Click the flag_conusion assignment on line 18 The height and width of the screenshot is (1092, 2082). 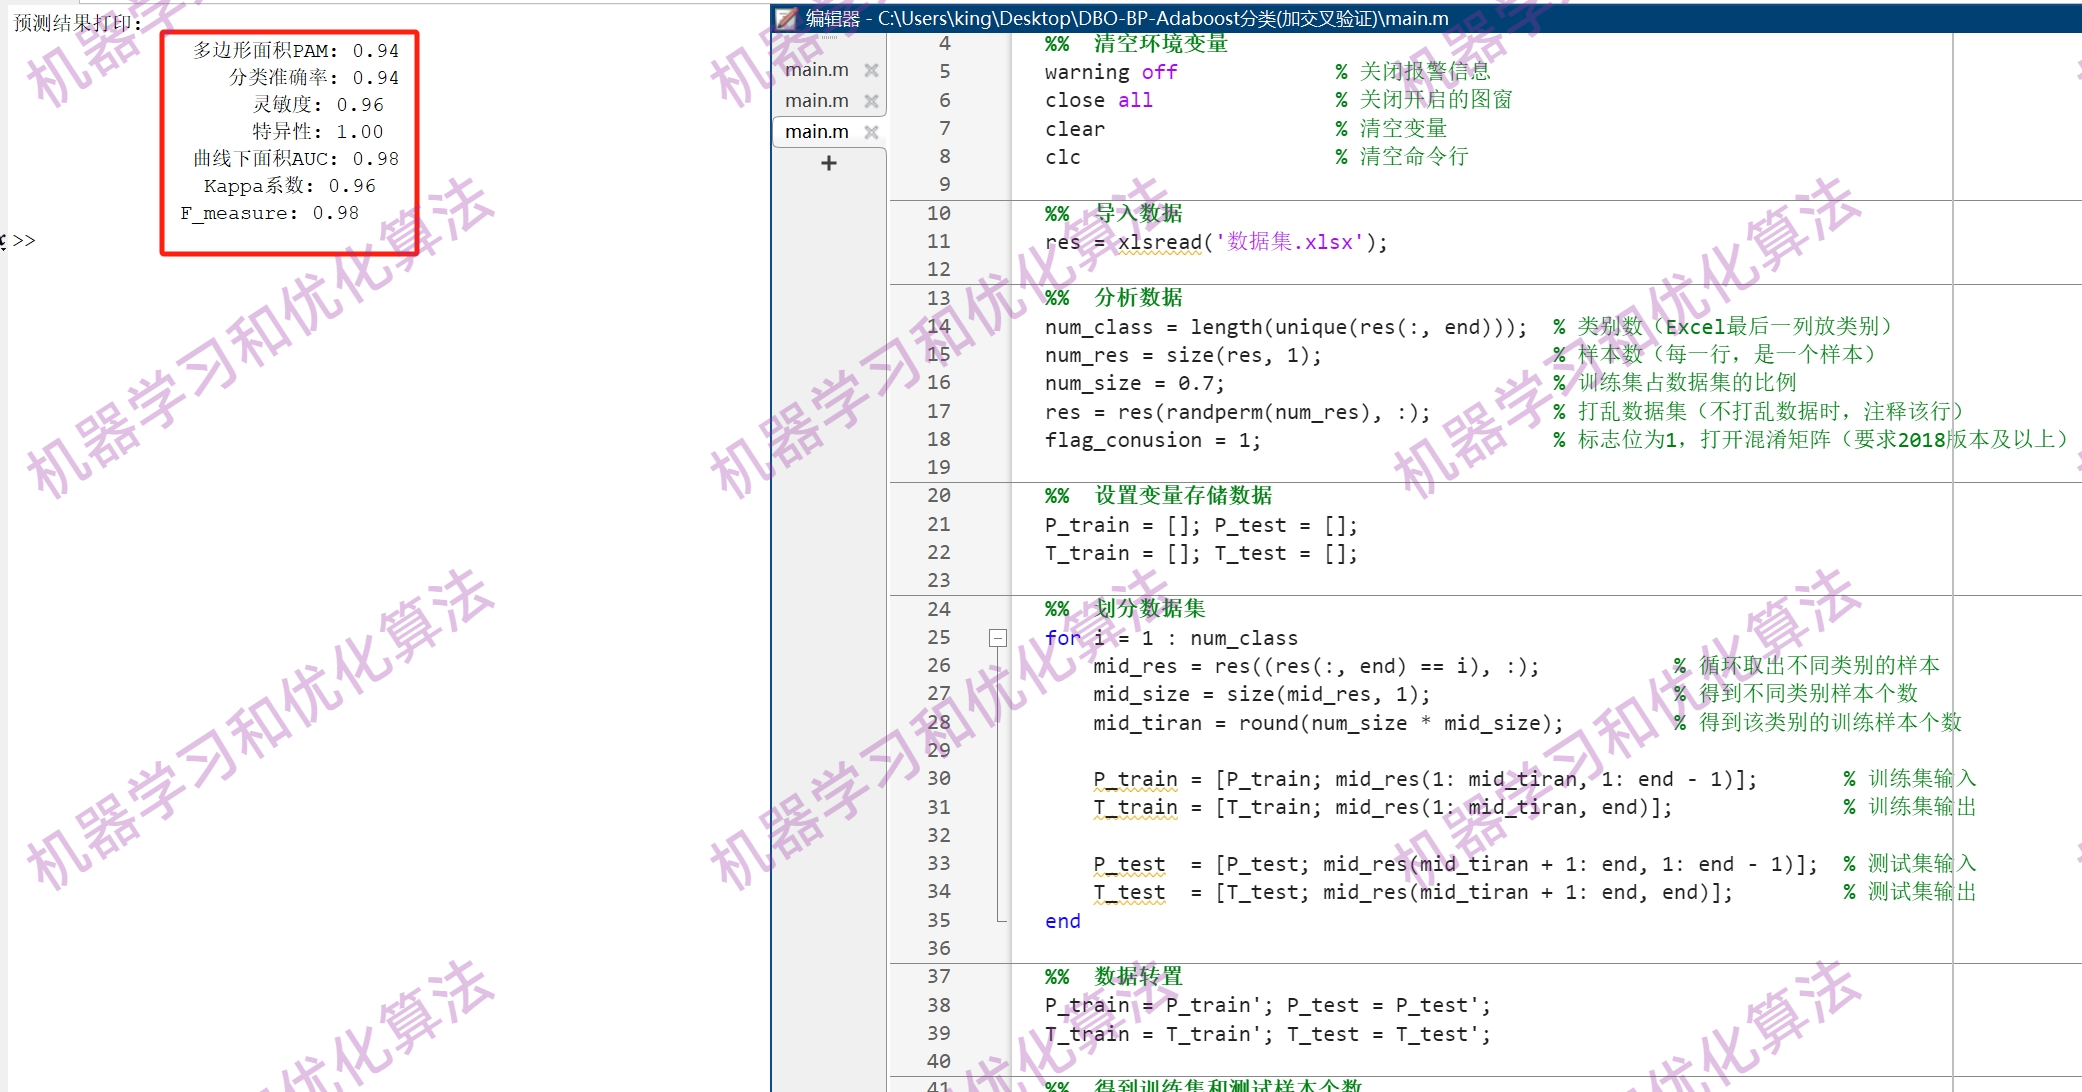(1150, 440)
